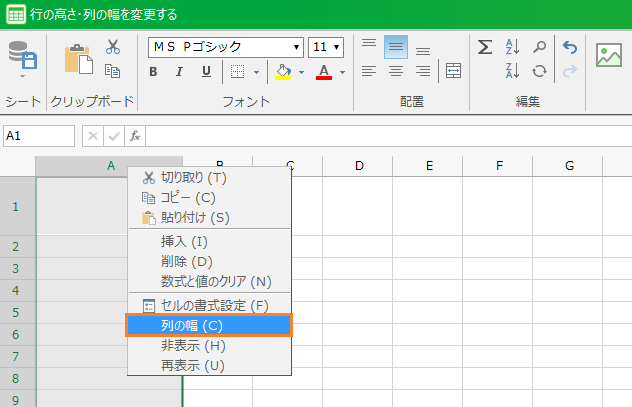Select 挿入 (I) from context menu

[209, 242]
